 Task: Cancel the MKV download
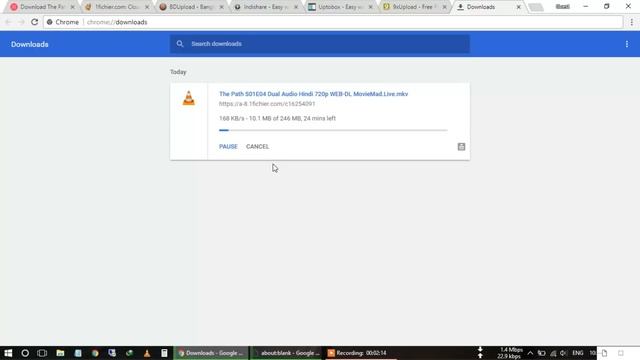click(x=257, y=147)
